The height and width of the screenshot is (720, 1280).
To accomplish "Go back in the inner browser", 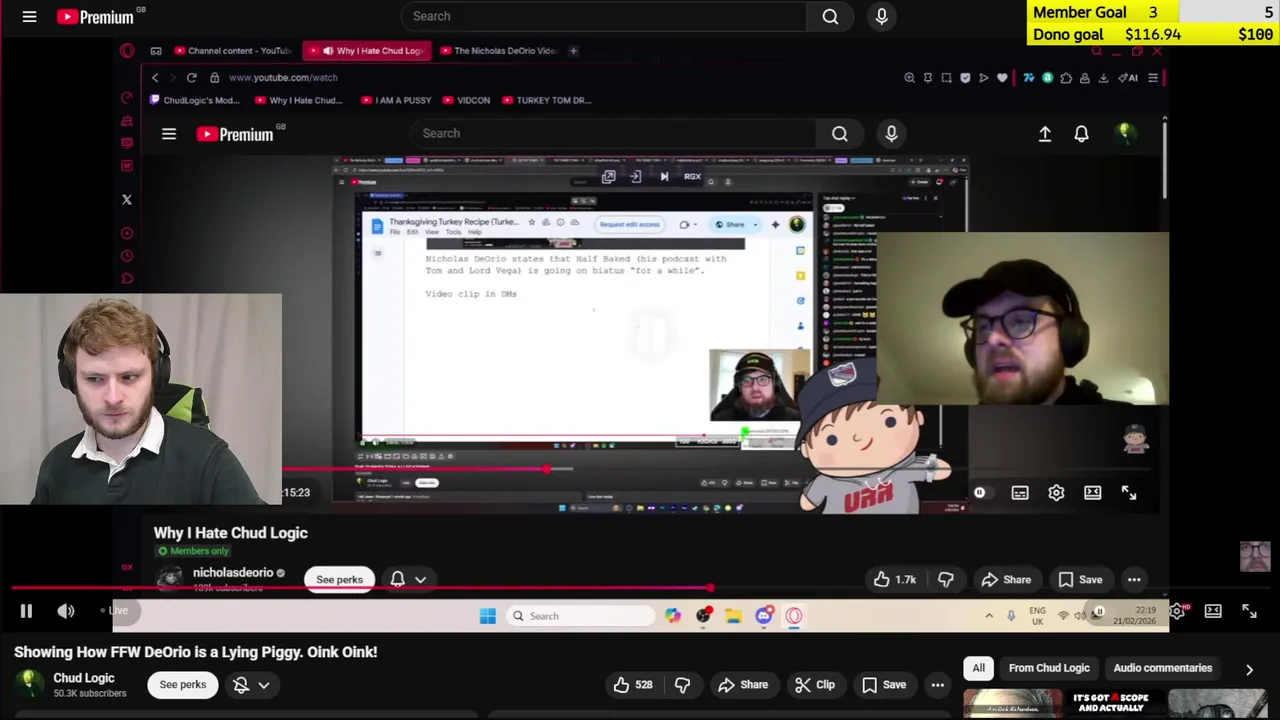I will (x=155, y=77).
